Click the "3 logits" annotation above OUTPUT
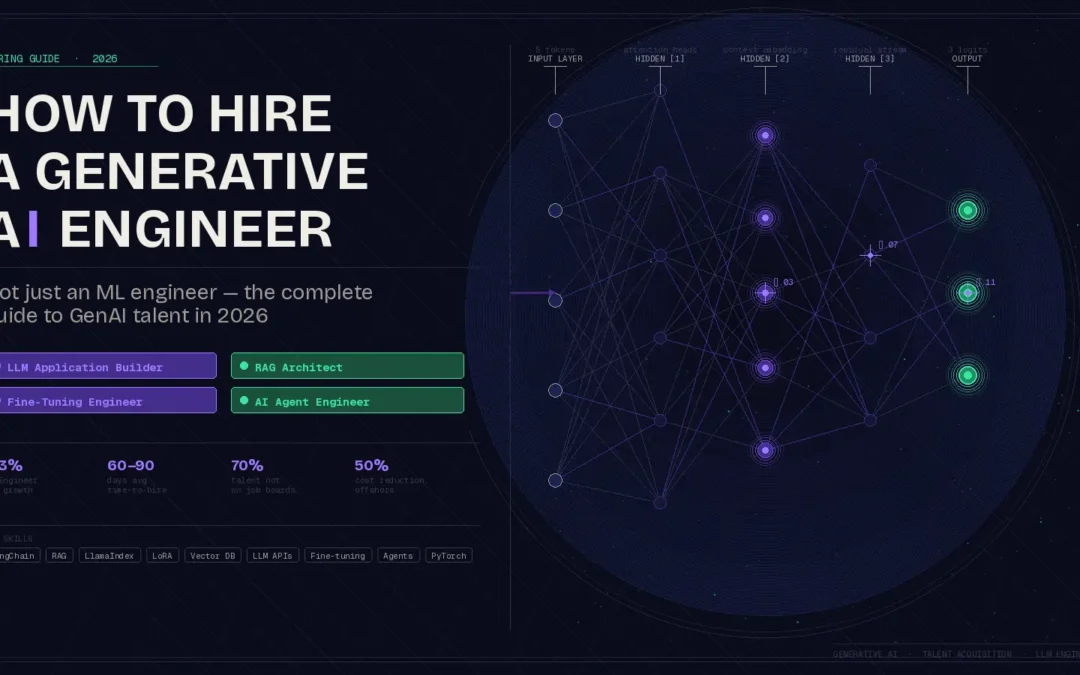This screenshot has height=675, width=1080. point(967,50)
